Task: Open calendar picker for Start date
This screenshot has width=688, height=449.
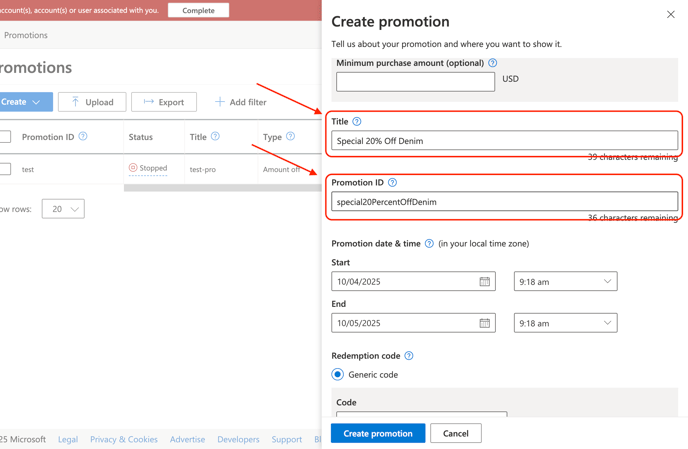Action: point(484,282)
